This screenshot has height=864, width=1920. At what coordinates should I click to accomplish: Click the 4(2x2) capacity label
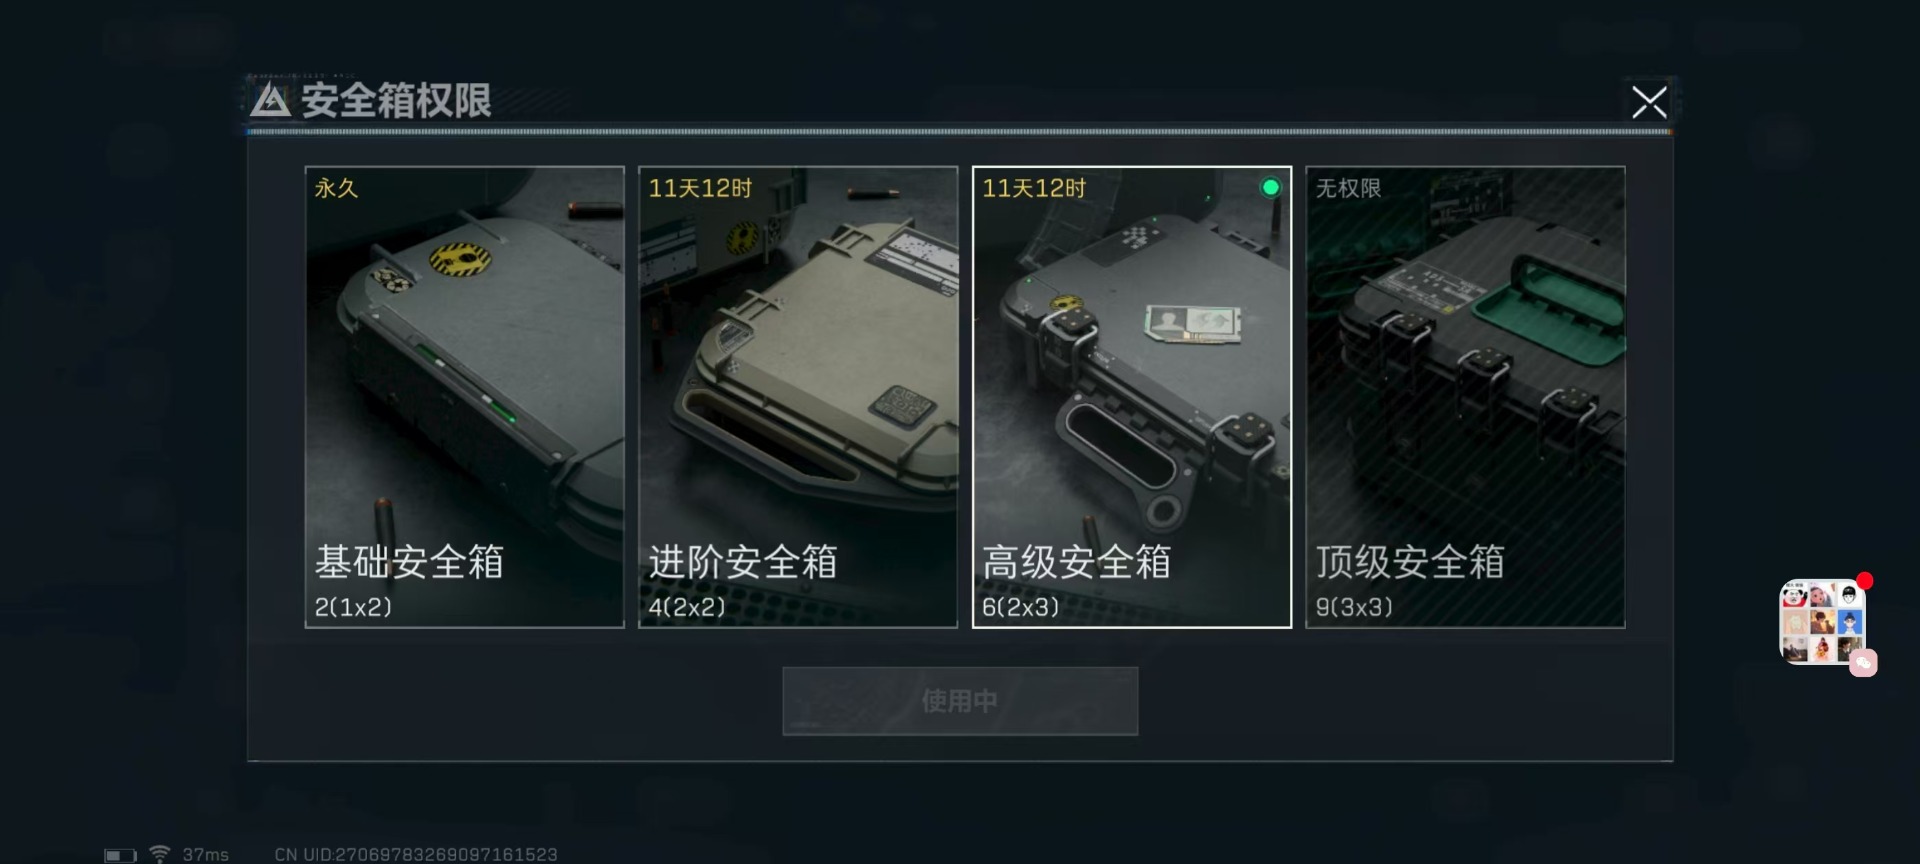687,607
